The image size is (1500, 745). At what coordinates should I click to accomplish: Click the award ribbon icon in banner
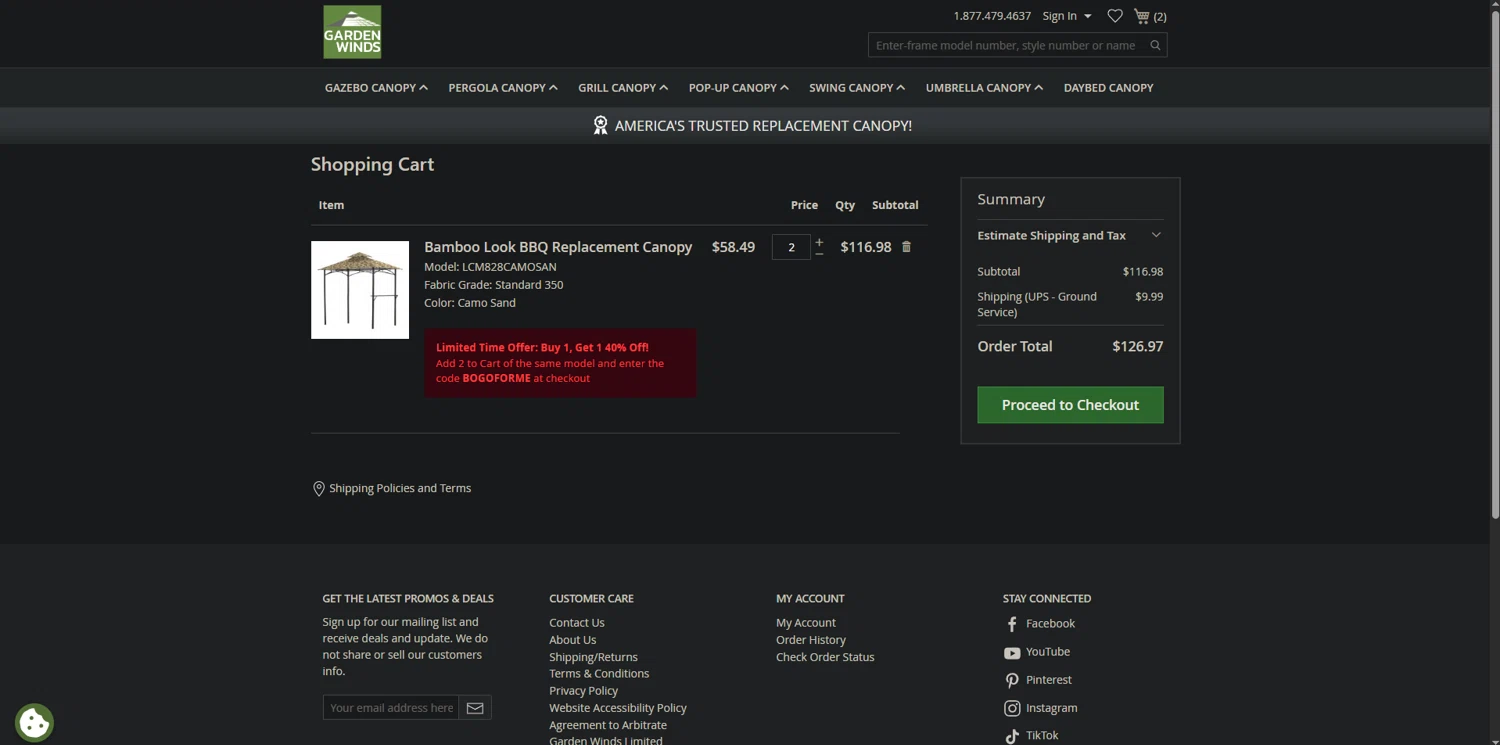600,125
